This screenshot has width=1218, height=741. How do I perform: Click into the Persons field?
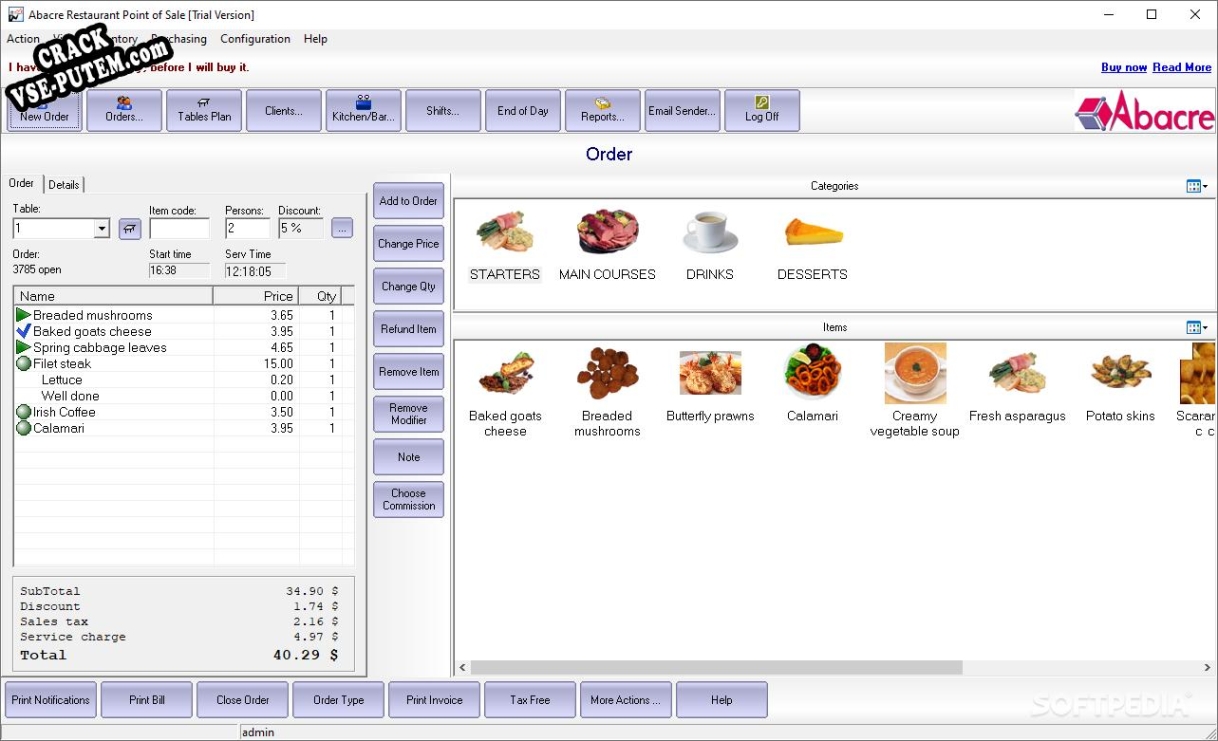(x=247, y=229)
